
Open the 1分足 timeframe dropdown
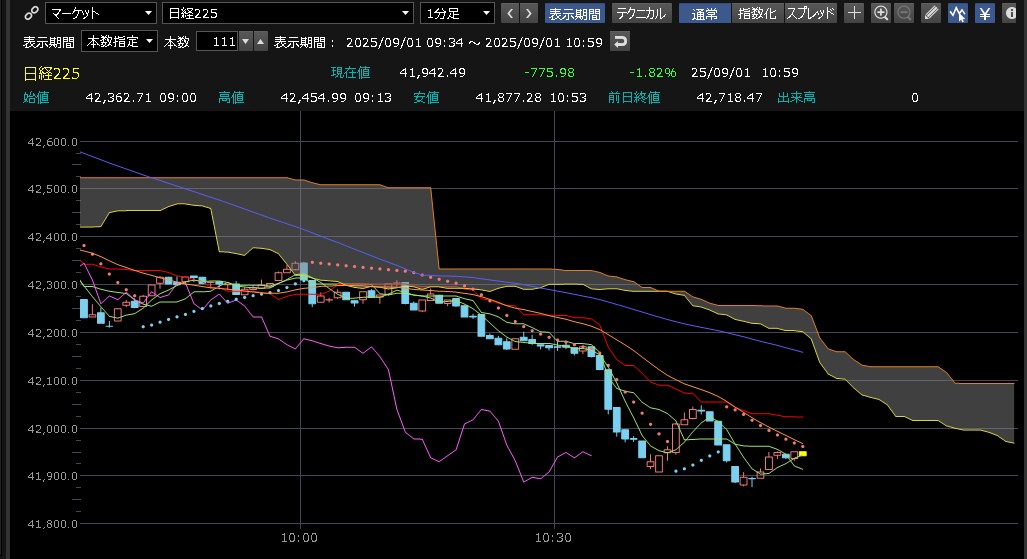(457, 13)
